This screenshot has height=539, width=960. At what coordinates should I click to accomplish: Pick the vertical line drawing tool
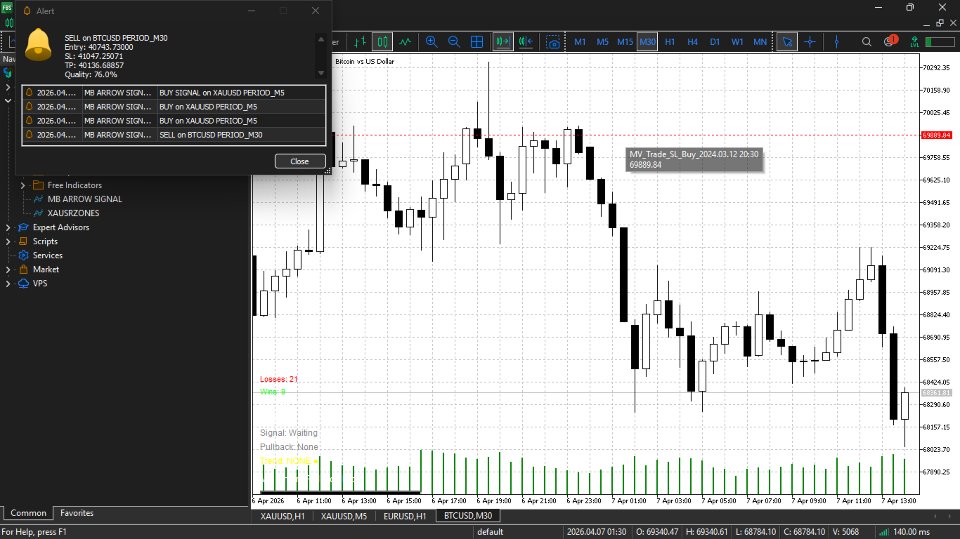point(836,42)
